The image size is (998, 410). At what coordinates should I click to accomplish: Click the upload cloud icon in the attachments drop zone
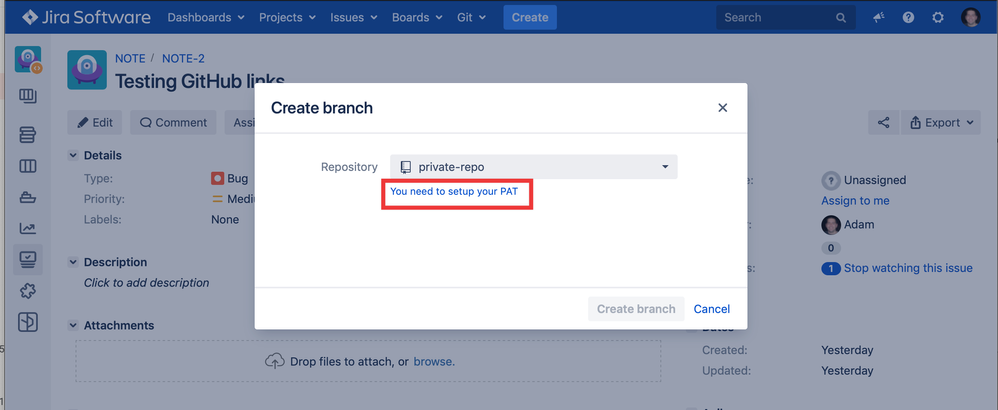click(274, 362)
